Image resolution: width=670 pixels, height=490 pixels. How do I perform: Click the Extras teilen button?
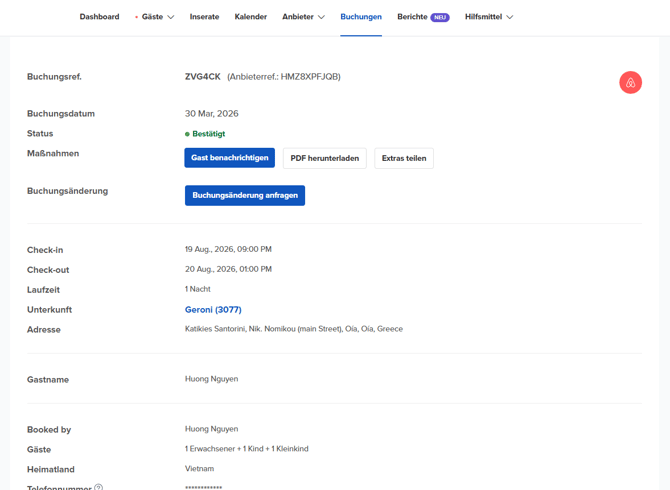click(x=404, y=158)
